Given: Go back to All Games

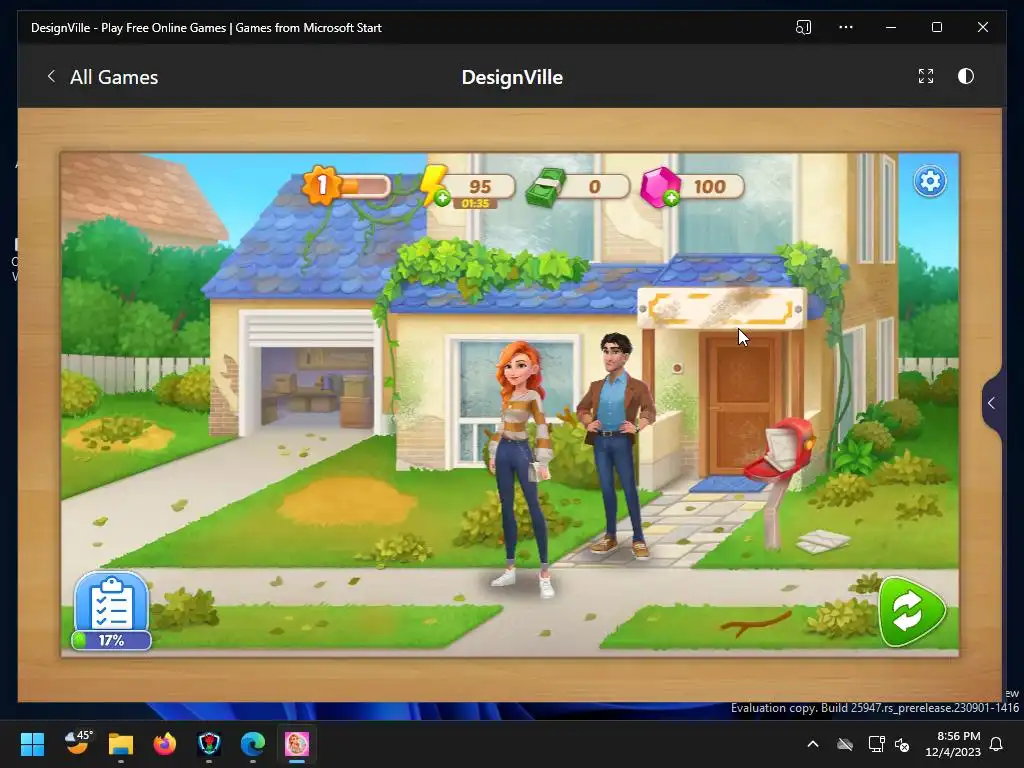Looking at the screenshot, I should [114, 77].
